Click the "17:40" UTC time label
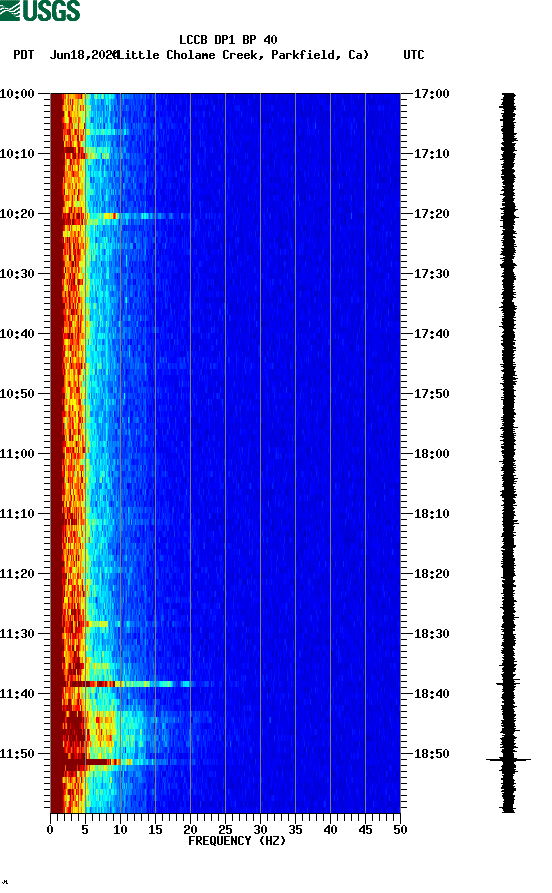The image size is (552, 893). click(x=432, y=334)
